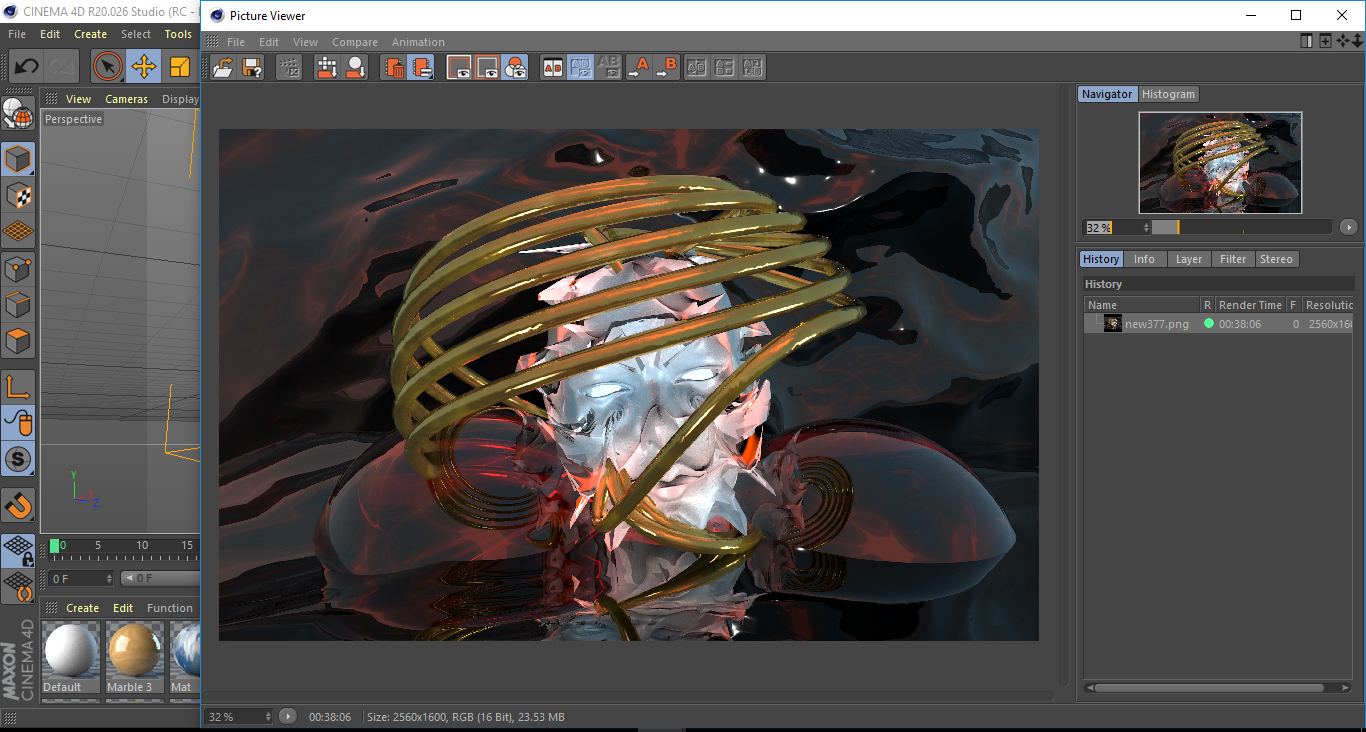Open Function menu in material manager

pos(170,608)
